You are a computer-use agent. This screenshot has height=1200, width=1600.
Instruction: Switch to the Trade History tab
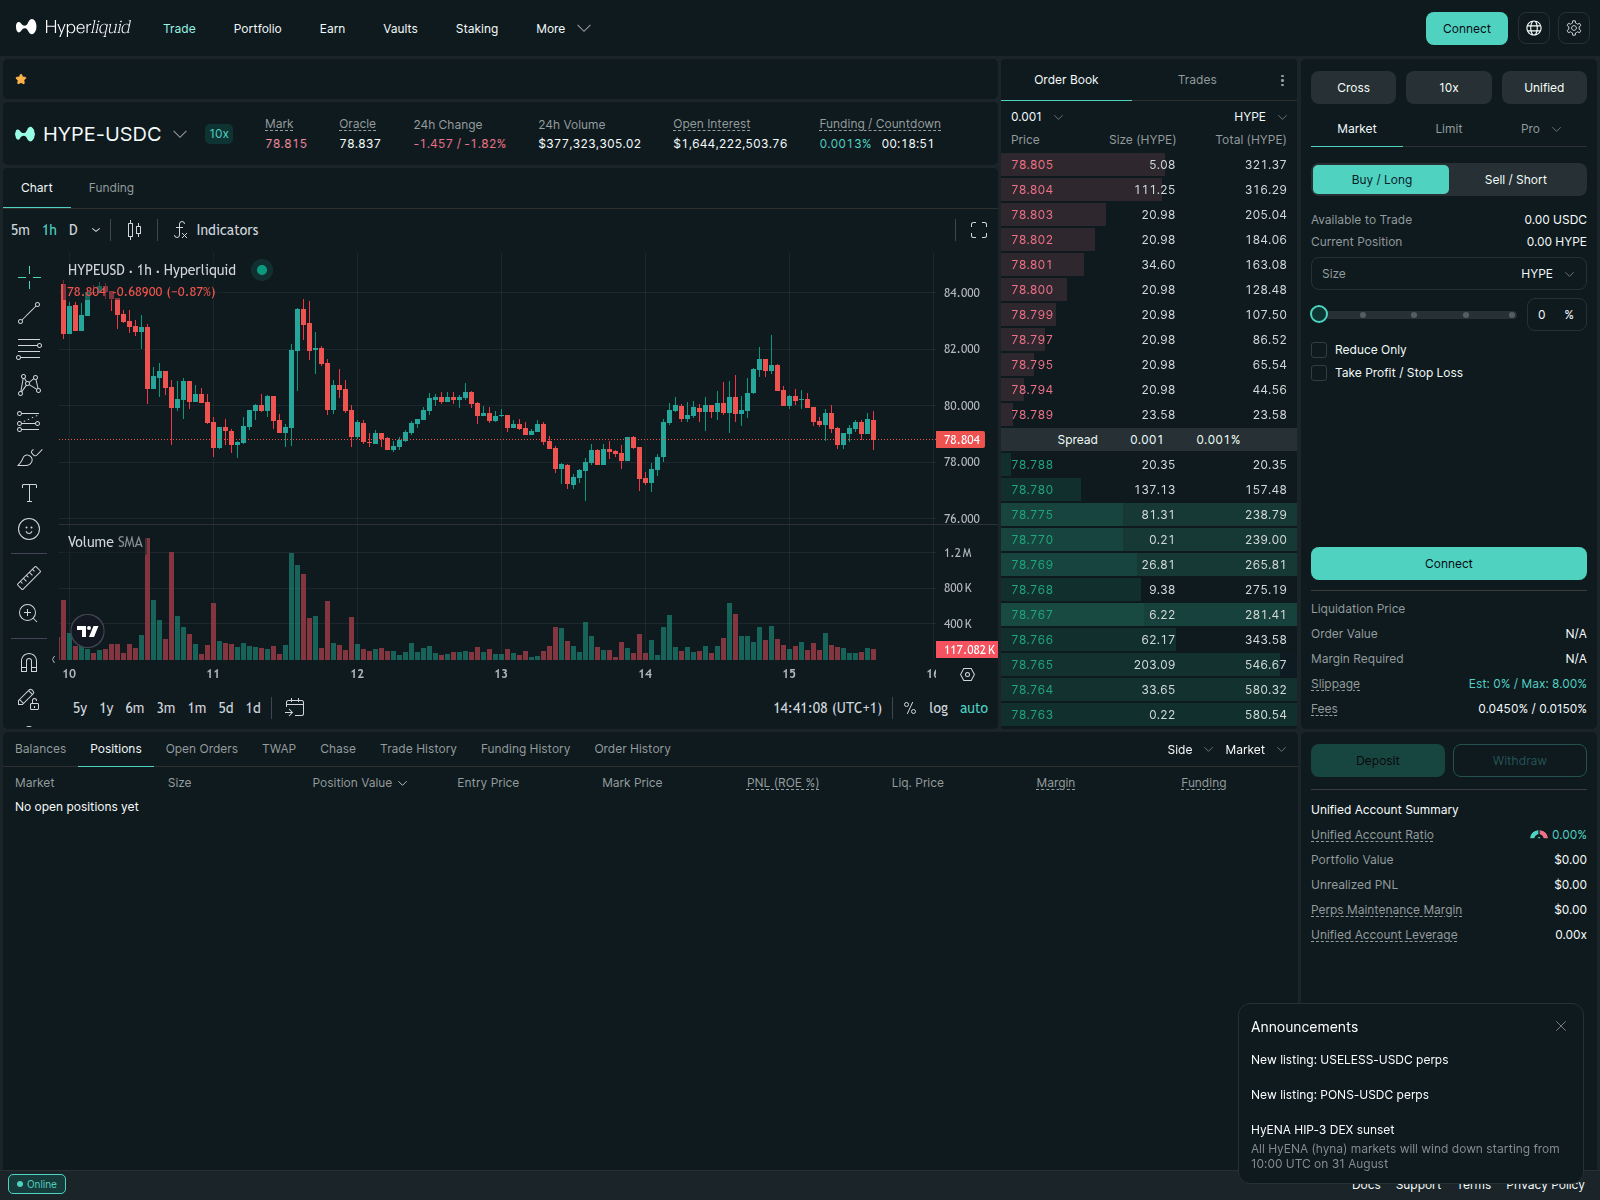click(x=418, y=749)
